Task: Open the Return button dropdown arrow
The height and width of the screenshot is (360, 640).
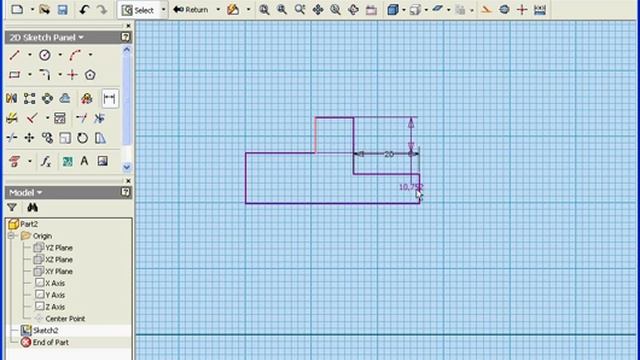Action: [218, 10]
